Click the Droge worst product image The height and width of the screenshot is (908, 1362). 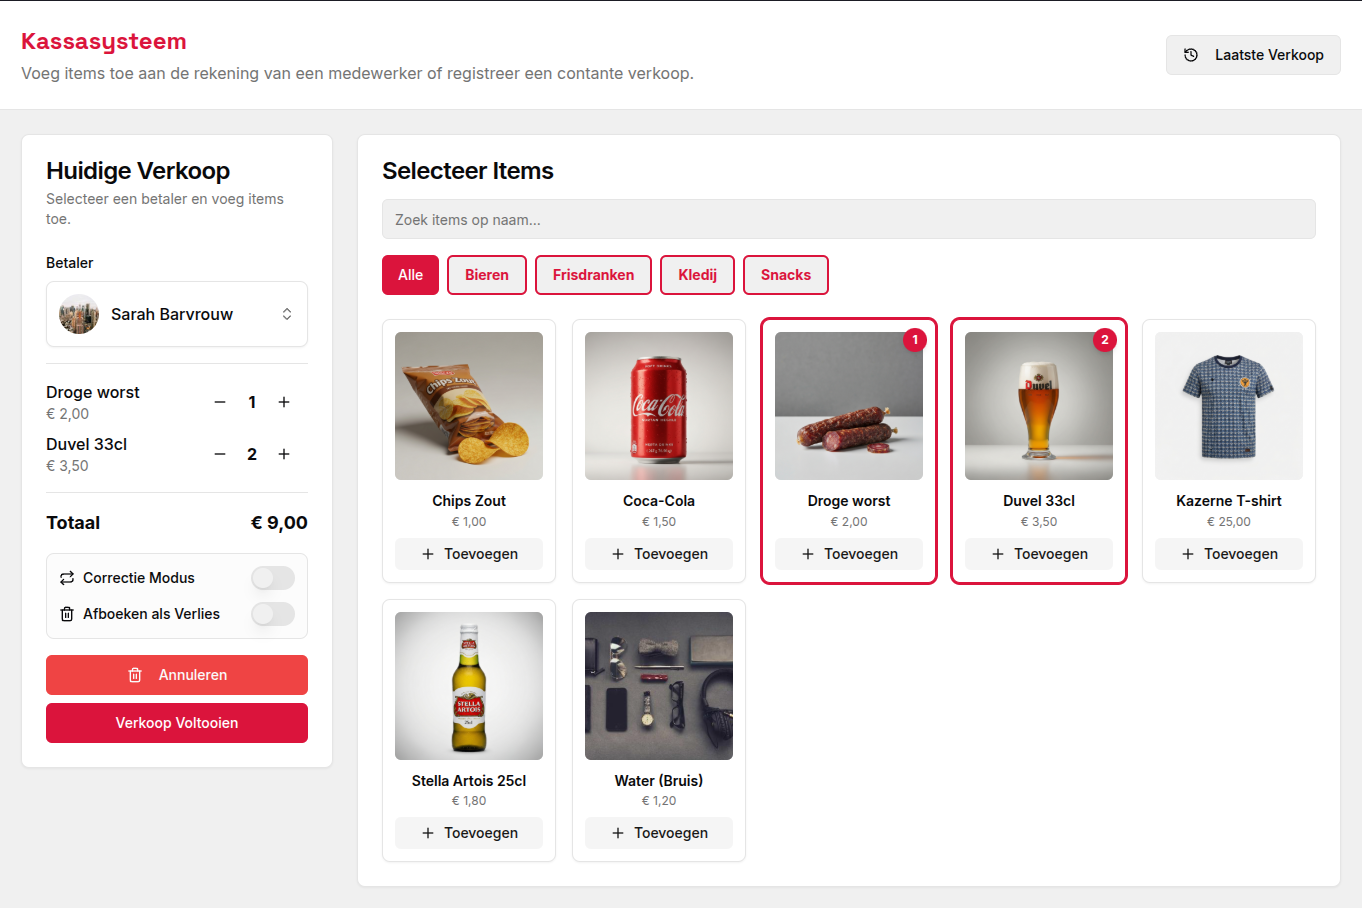pyautogui.click(x=849, y=406)
